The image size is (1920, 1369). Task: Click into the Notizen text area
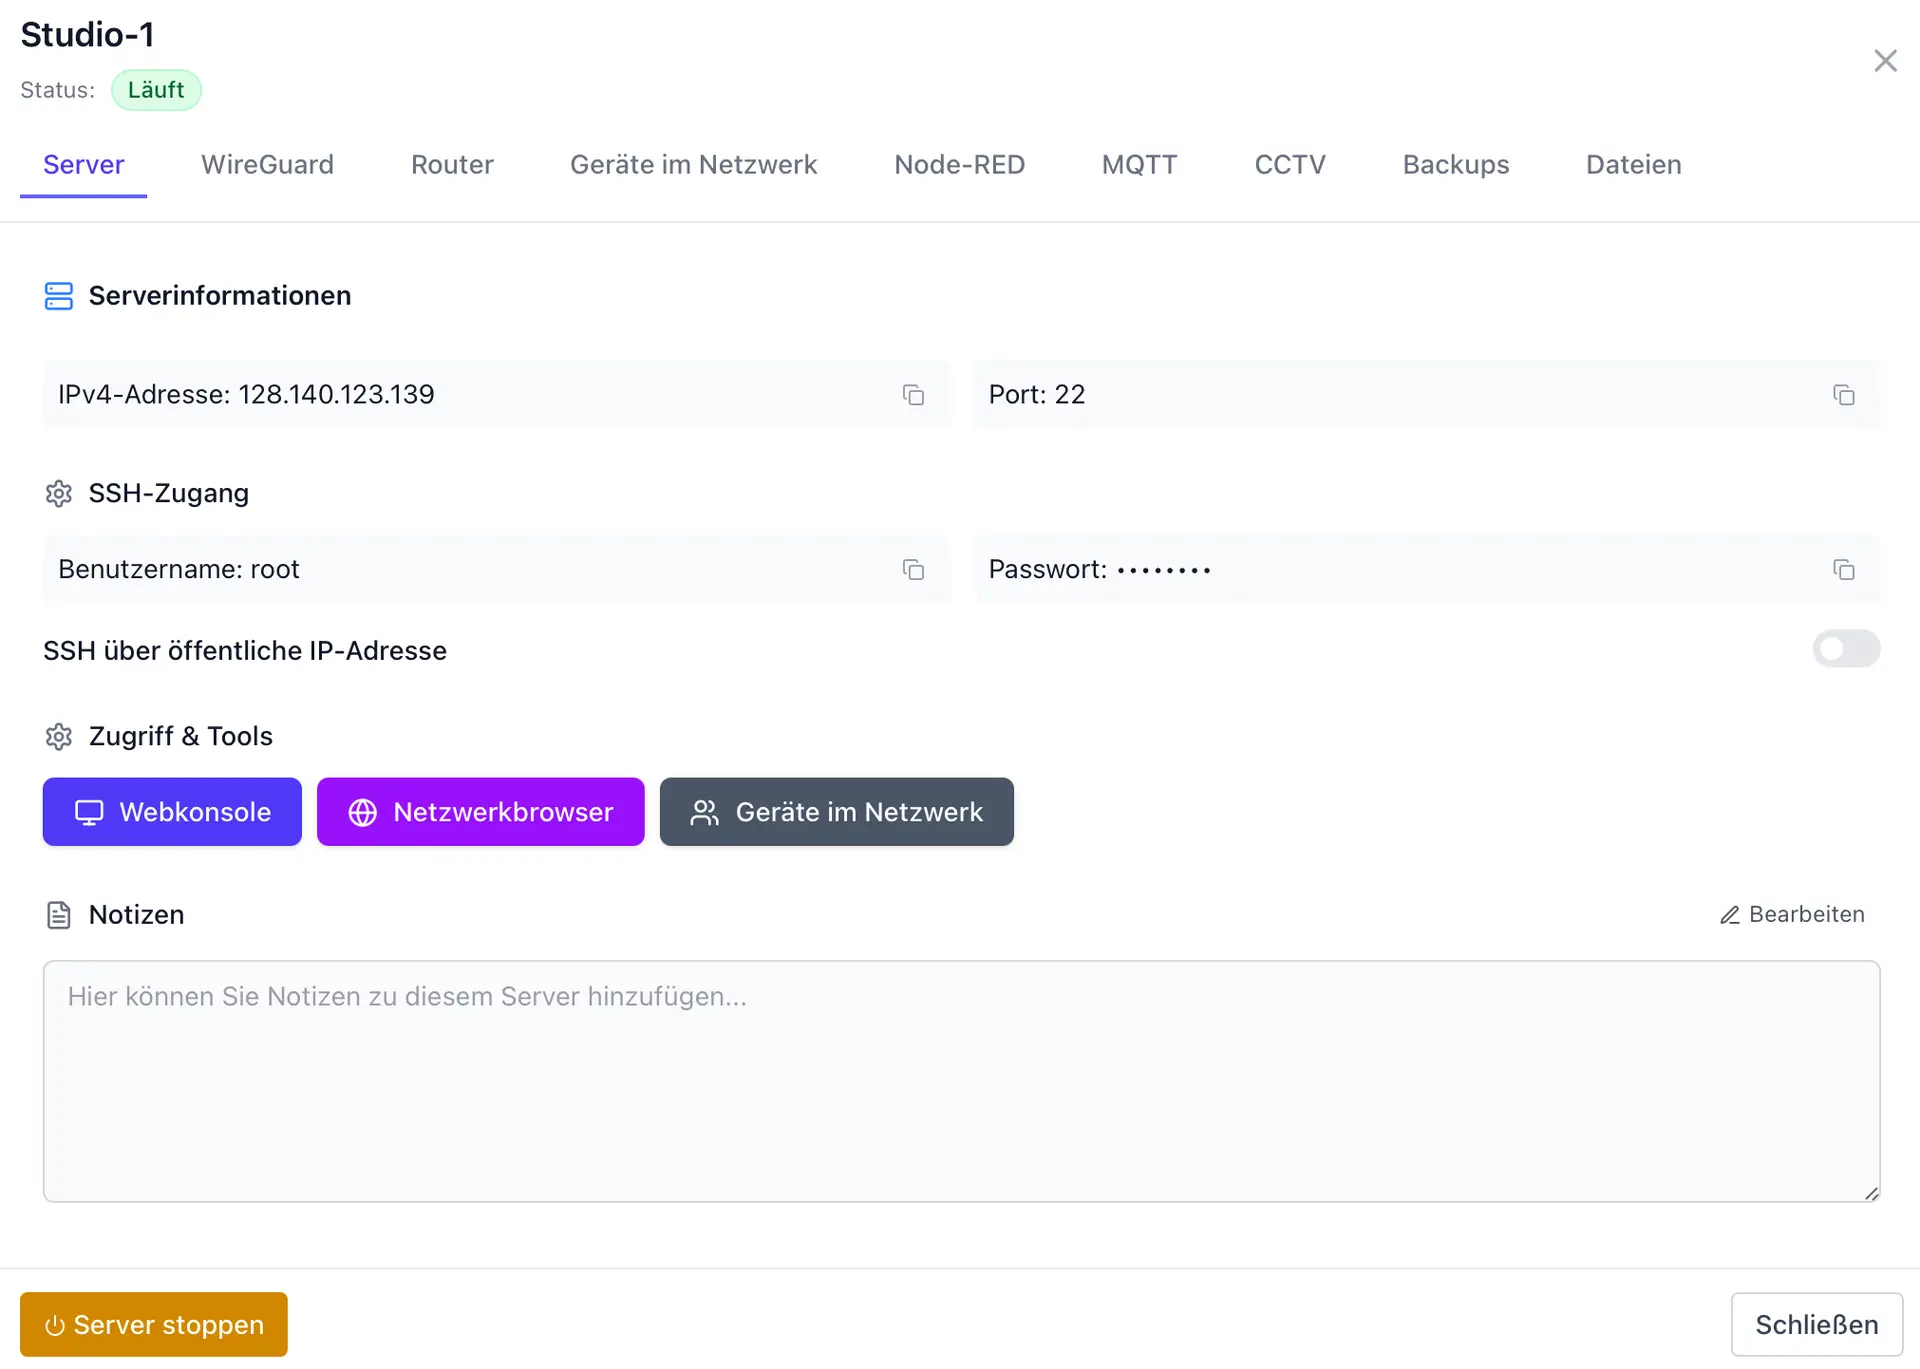[x=960, y=1081]
